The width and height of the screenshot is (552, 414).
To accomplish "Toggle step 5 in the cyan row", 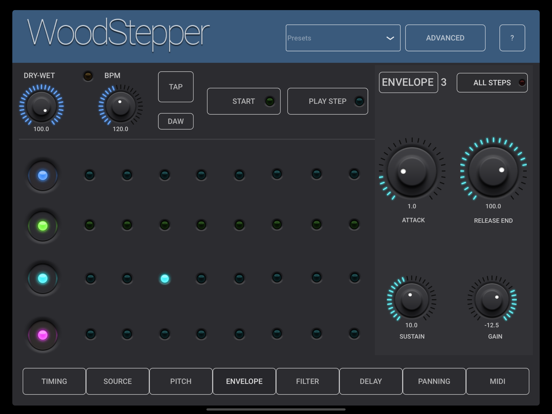I will tap(239, 278).
